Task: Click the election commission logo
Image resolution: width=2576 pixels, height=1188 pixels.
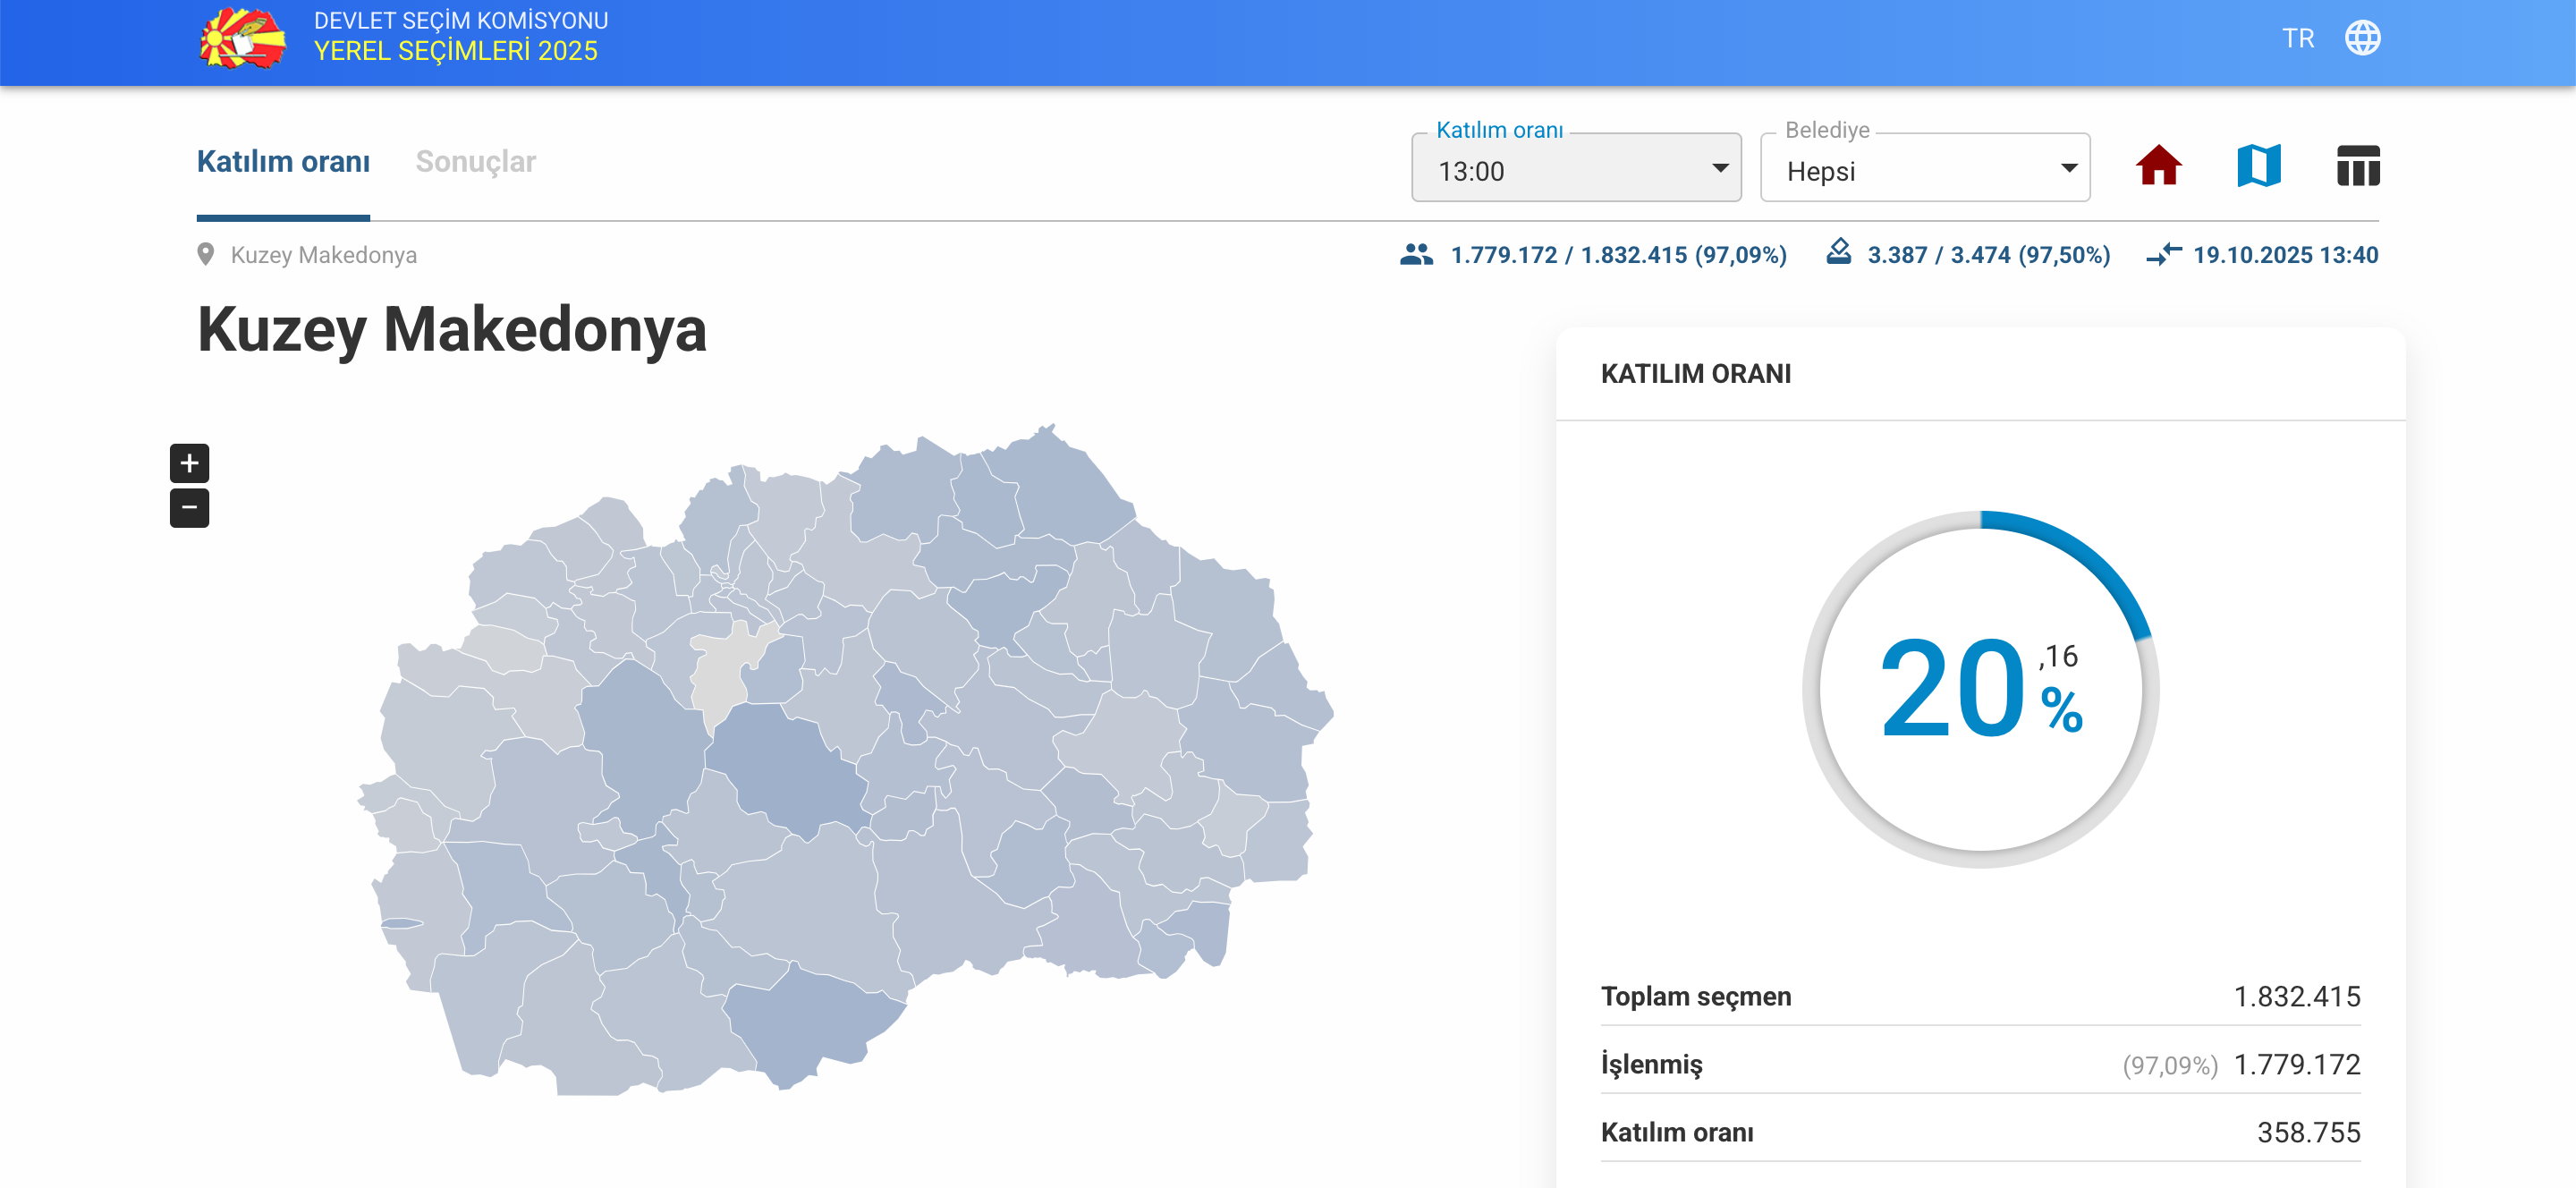Action: (x=243, y=39)
